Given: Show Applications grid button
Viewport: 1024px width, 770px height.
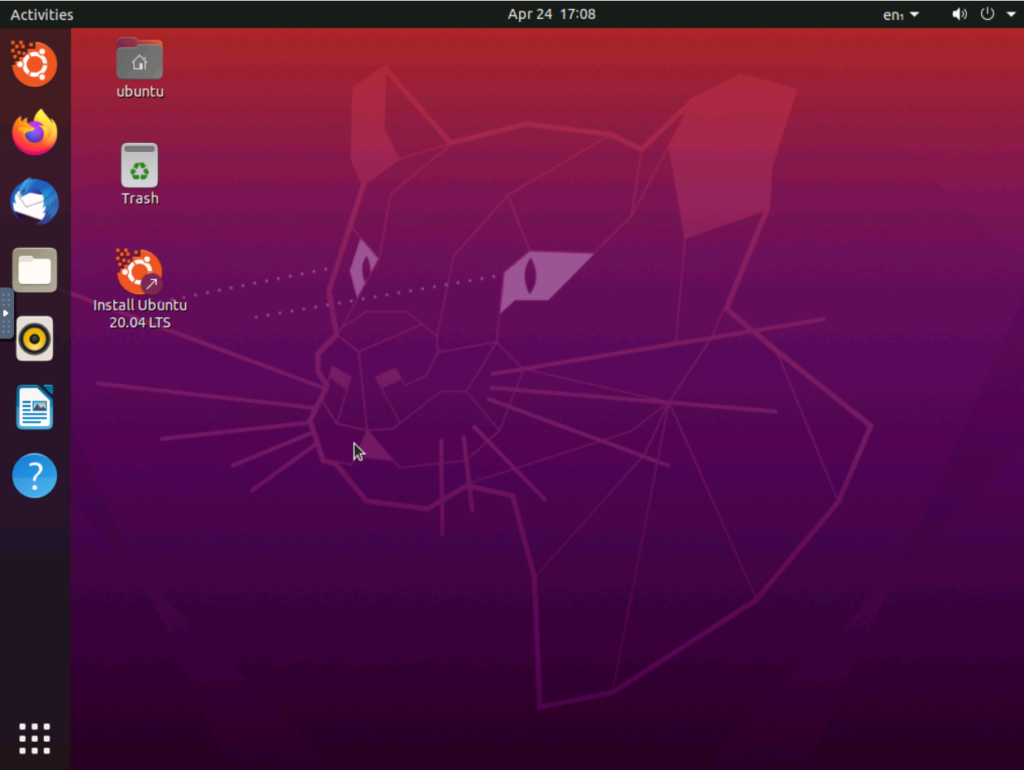Looking at the screenshot, I should (34, 738).
